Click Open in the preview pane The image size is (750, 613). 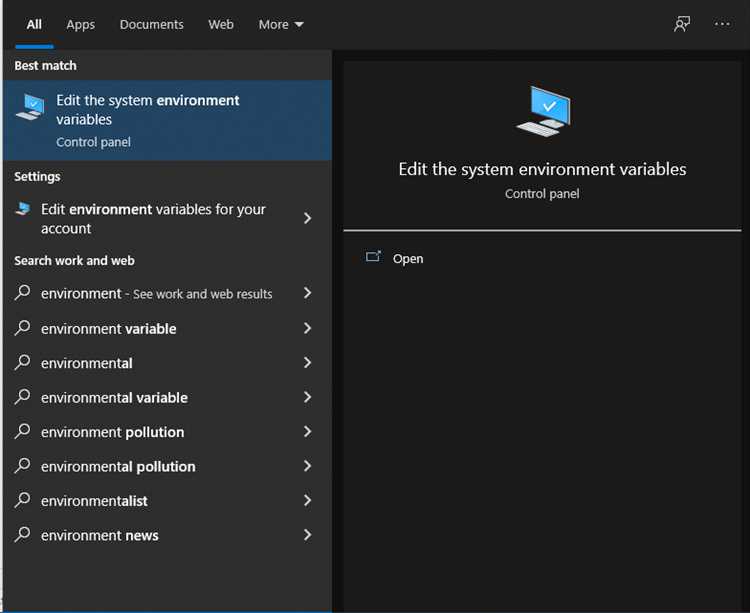(x=408, y=259)
